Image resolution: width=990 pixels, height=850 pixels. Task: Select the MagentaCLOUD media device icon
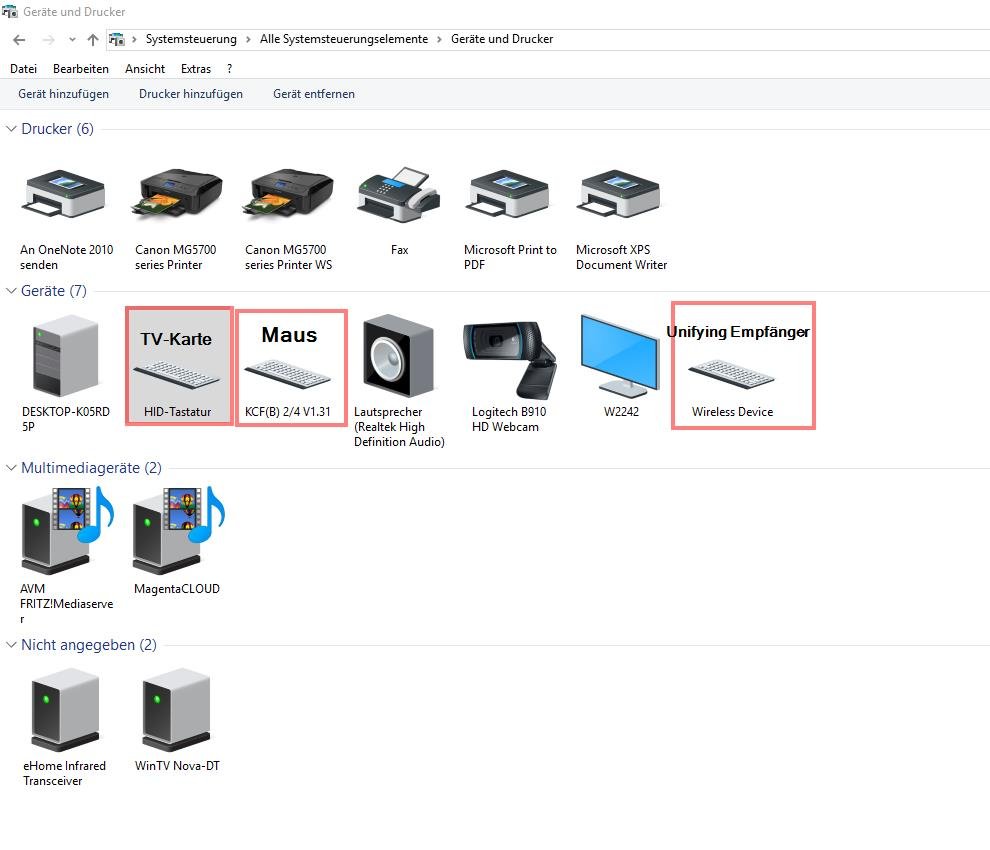pos(179,530)
